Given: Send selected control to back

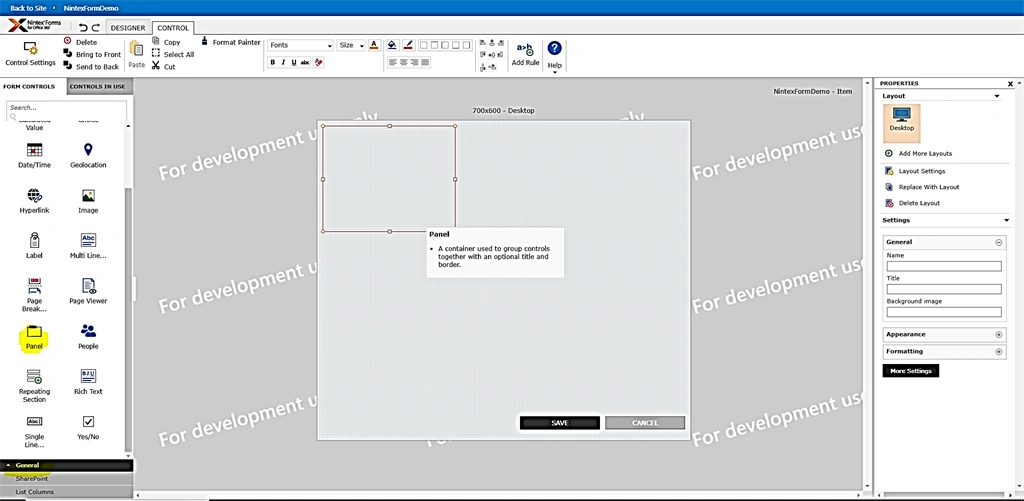Looking at the screenshot, I should (x=91, y=66).
